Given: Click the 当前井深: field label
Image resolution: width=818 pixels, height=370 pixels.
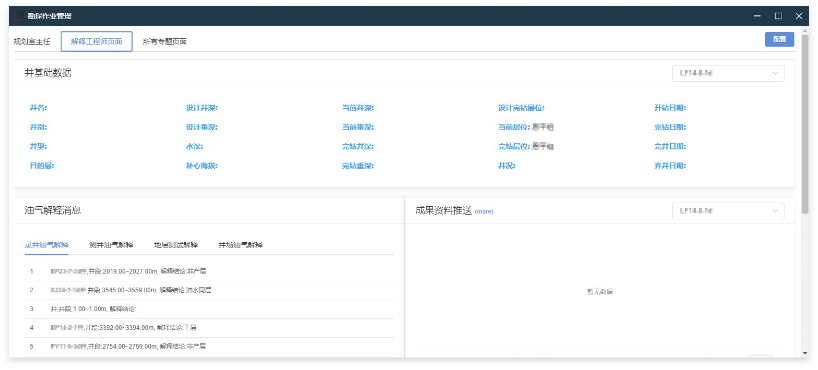Looking at the screenshot, I should coord(358,108).
